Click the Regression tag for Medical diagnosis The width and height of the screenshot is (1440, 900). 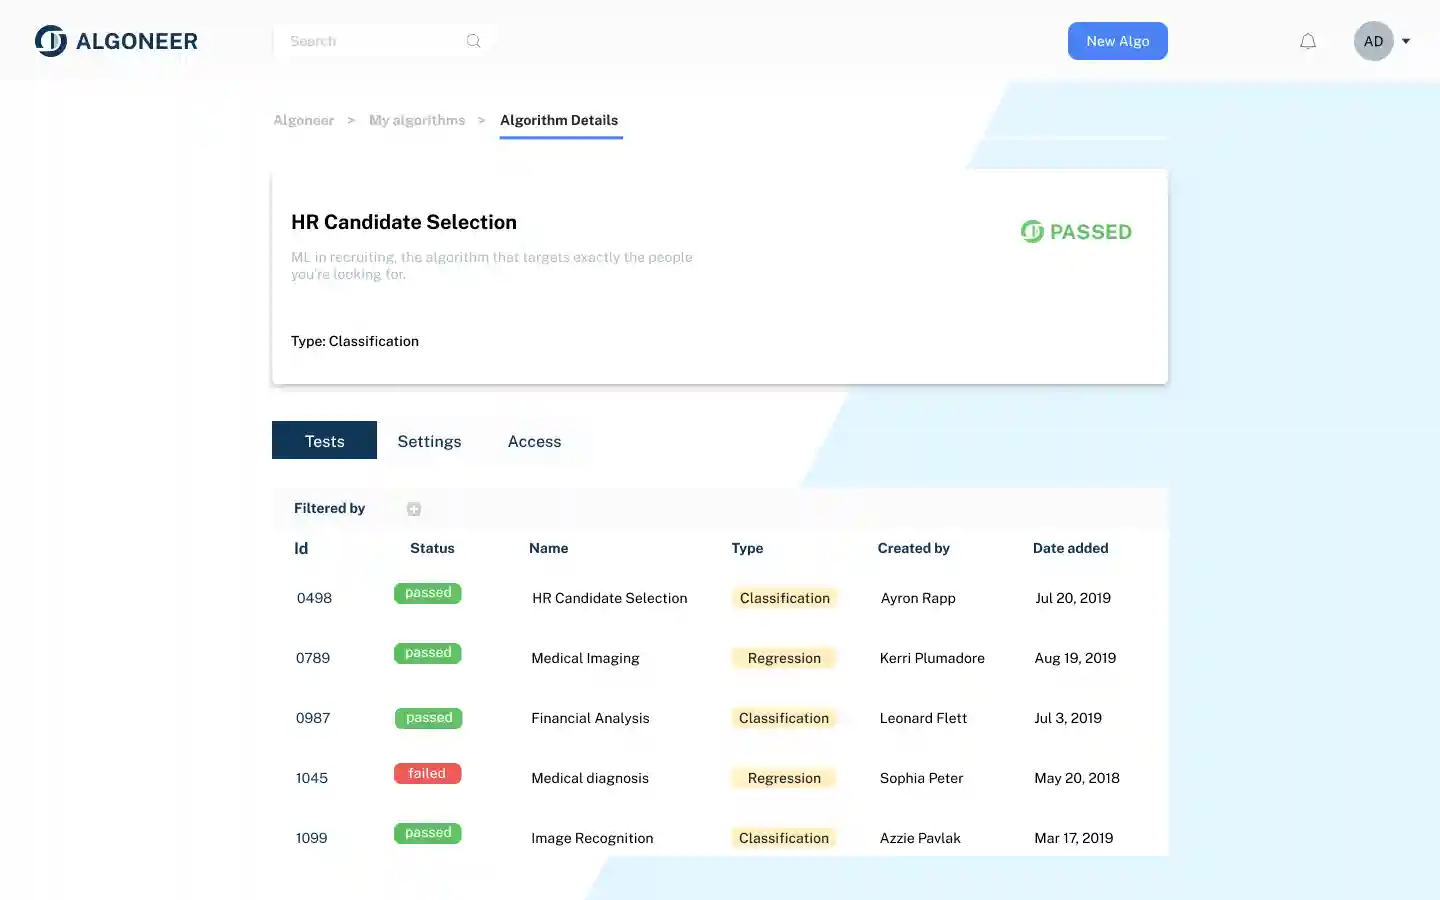coord(784,778)
